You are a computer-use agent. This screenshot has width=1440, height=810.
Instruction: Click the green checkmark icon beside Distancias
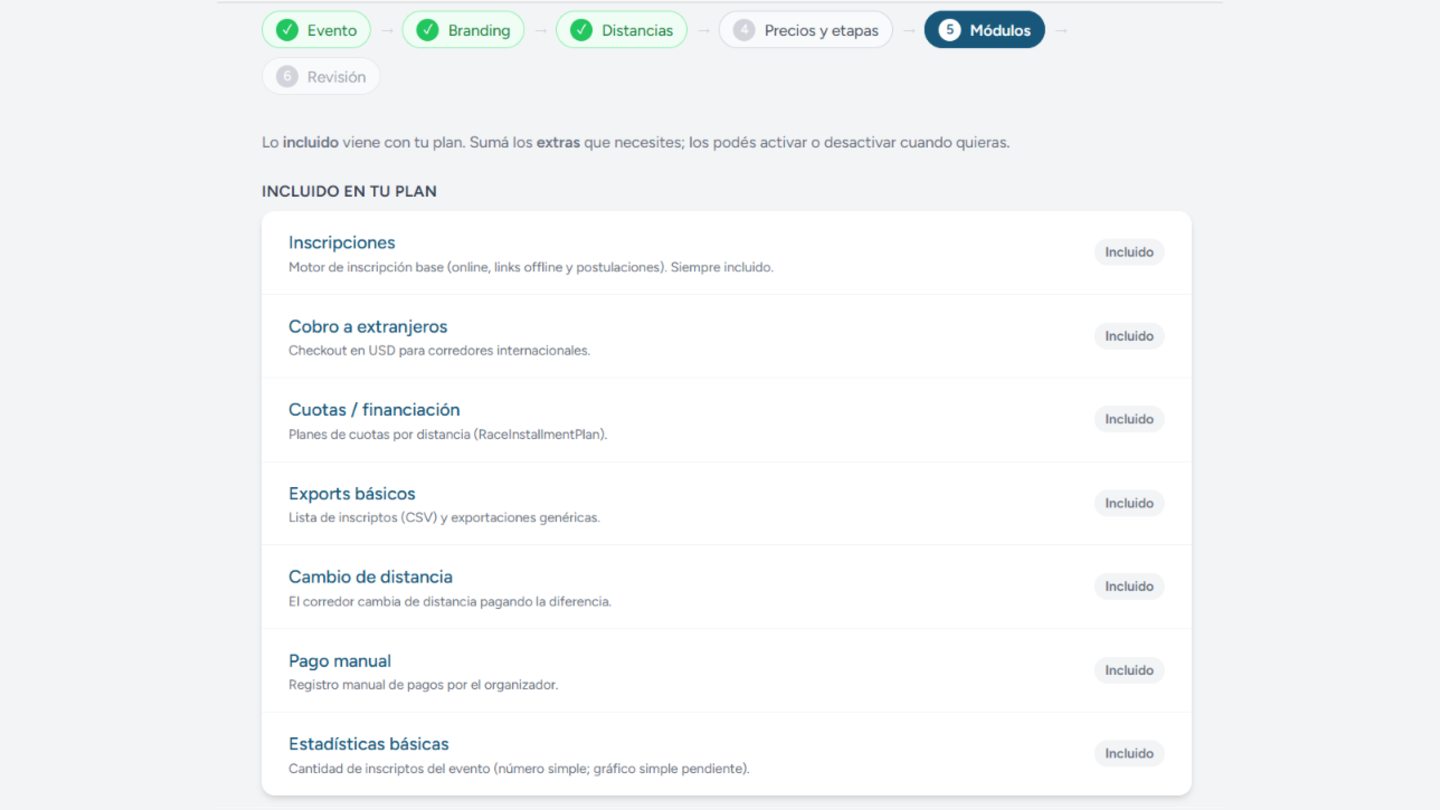pyautogui.click(x=581, y=30)
